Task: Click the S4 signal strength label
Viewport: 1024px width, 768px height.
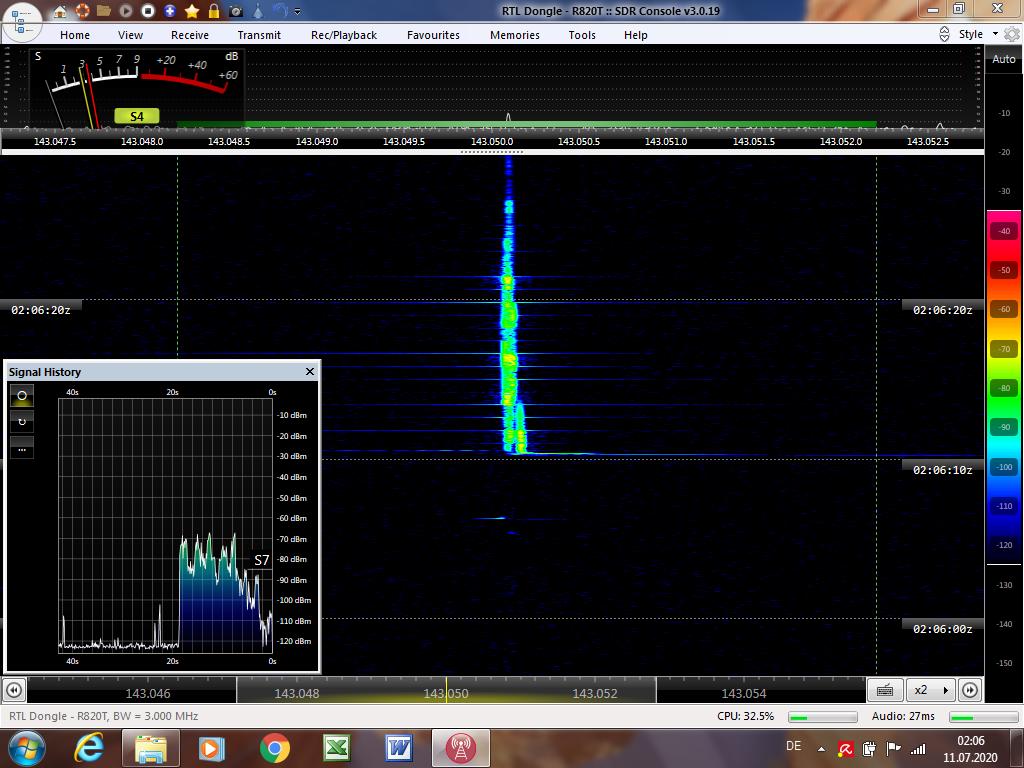Action: point(136,116)
